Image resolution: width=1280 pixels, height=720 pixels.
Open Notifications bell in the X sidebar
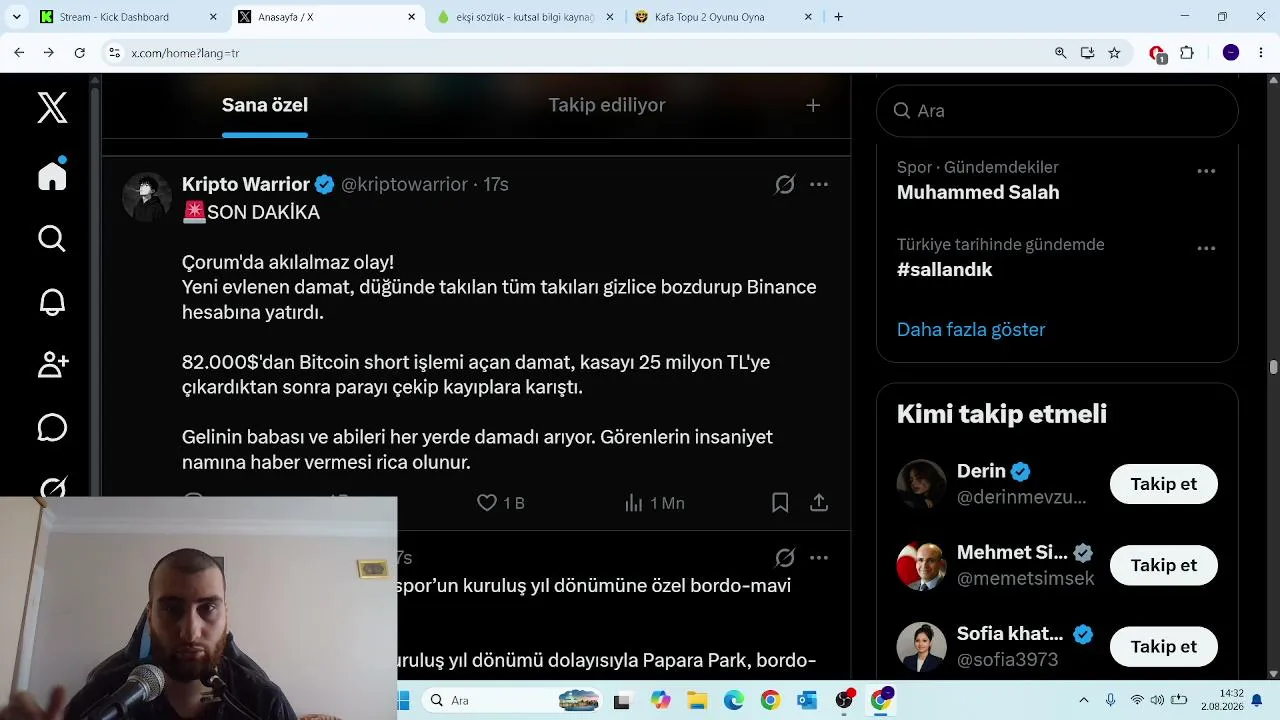coord(52,302)
